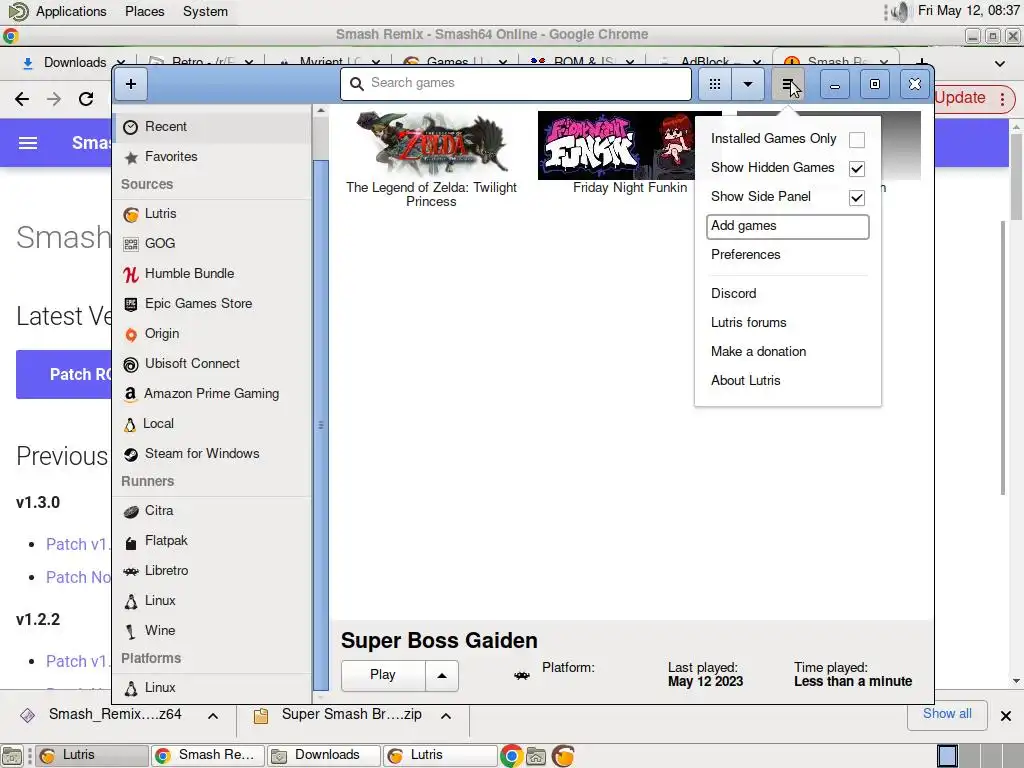Open Super Smash Br zip download options arrow
This screenshot has width=1024, height=768.
[446, 716]
